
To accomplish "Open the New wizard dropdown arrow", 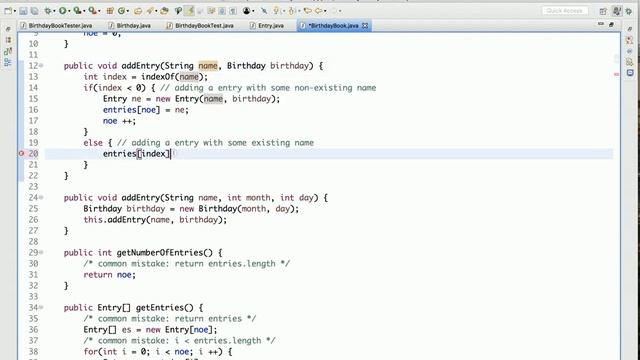I will point(15,11).
